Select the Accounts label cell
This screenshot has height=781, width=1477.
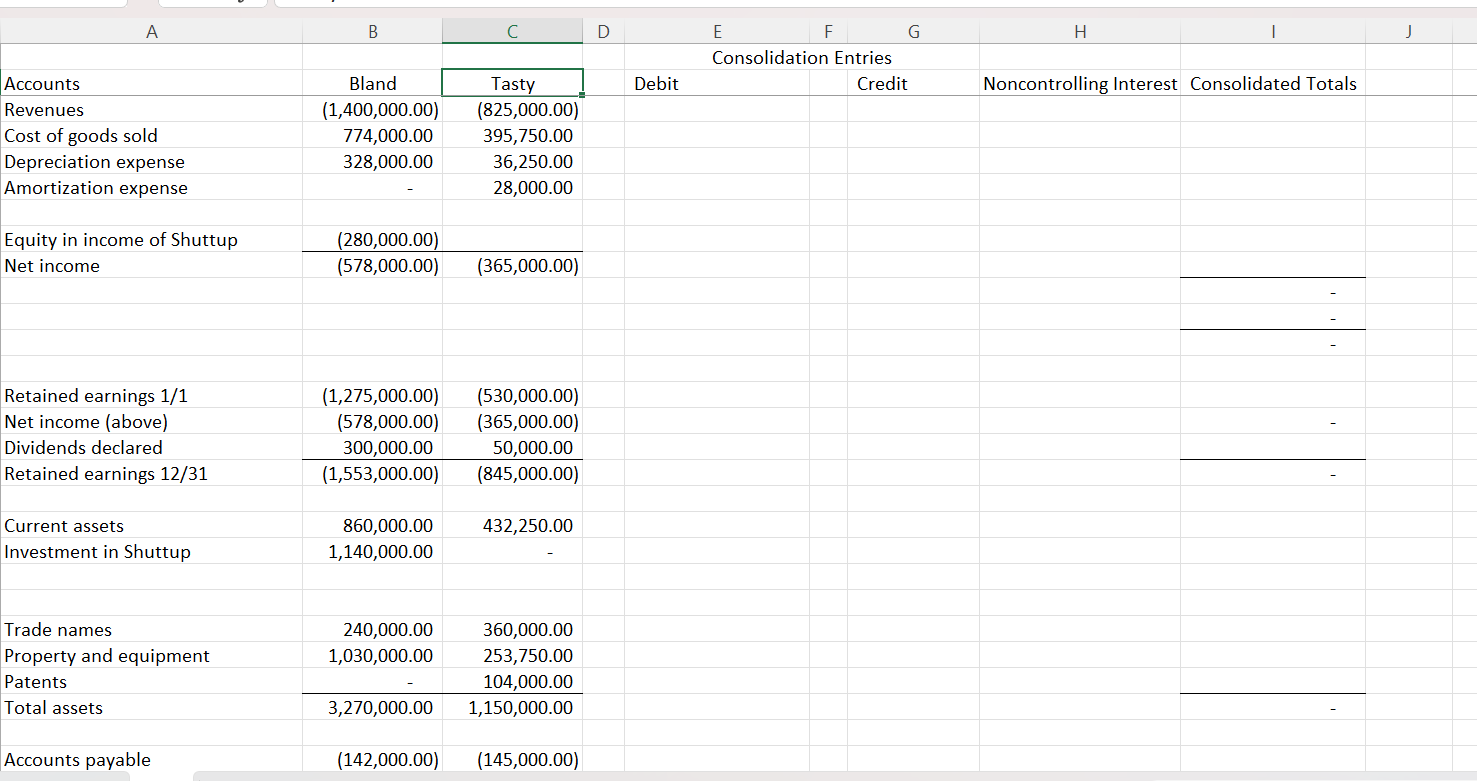pos(151,84)
